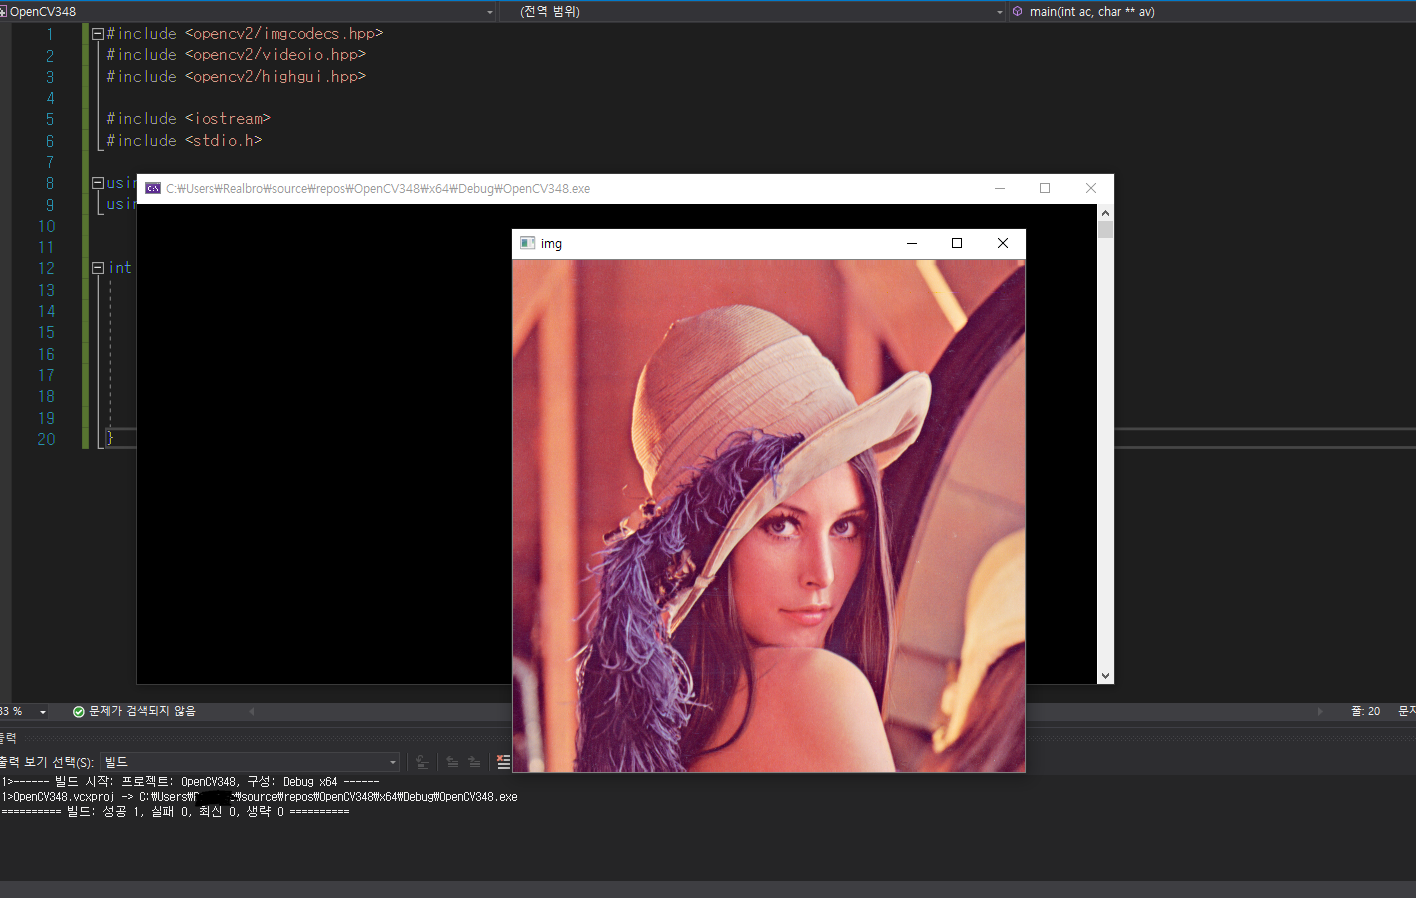Click the #include <opencv2/imgcodecs.hpp> line

coord(245,34)
